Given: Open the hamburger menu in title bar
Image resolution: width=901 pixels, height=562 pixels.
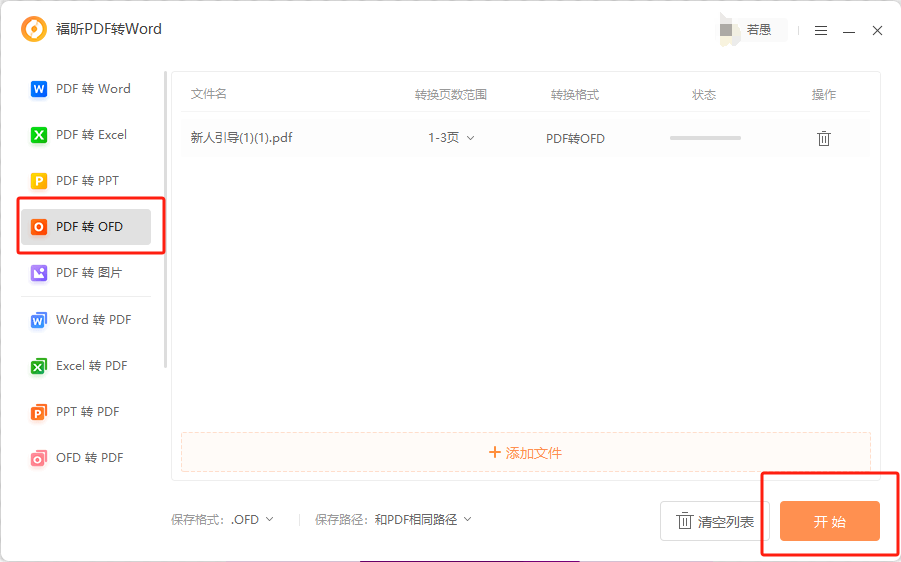Looking at the screenshot, I should 821,31.
